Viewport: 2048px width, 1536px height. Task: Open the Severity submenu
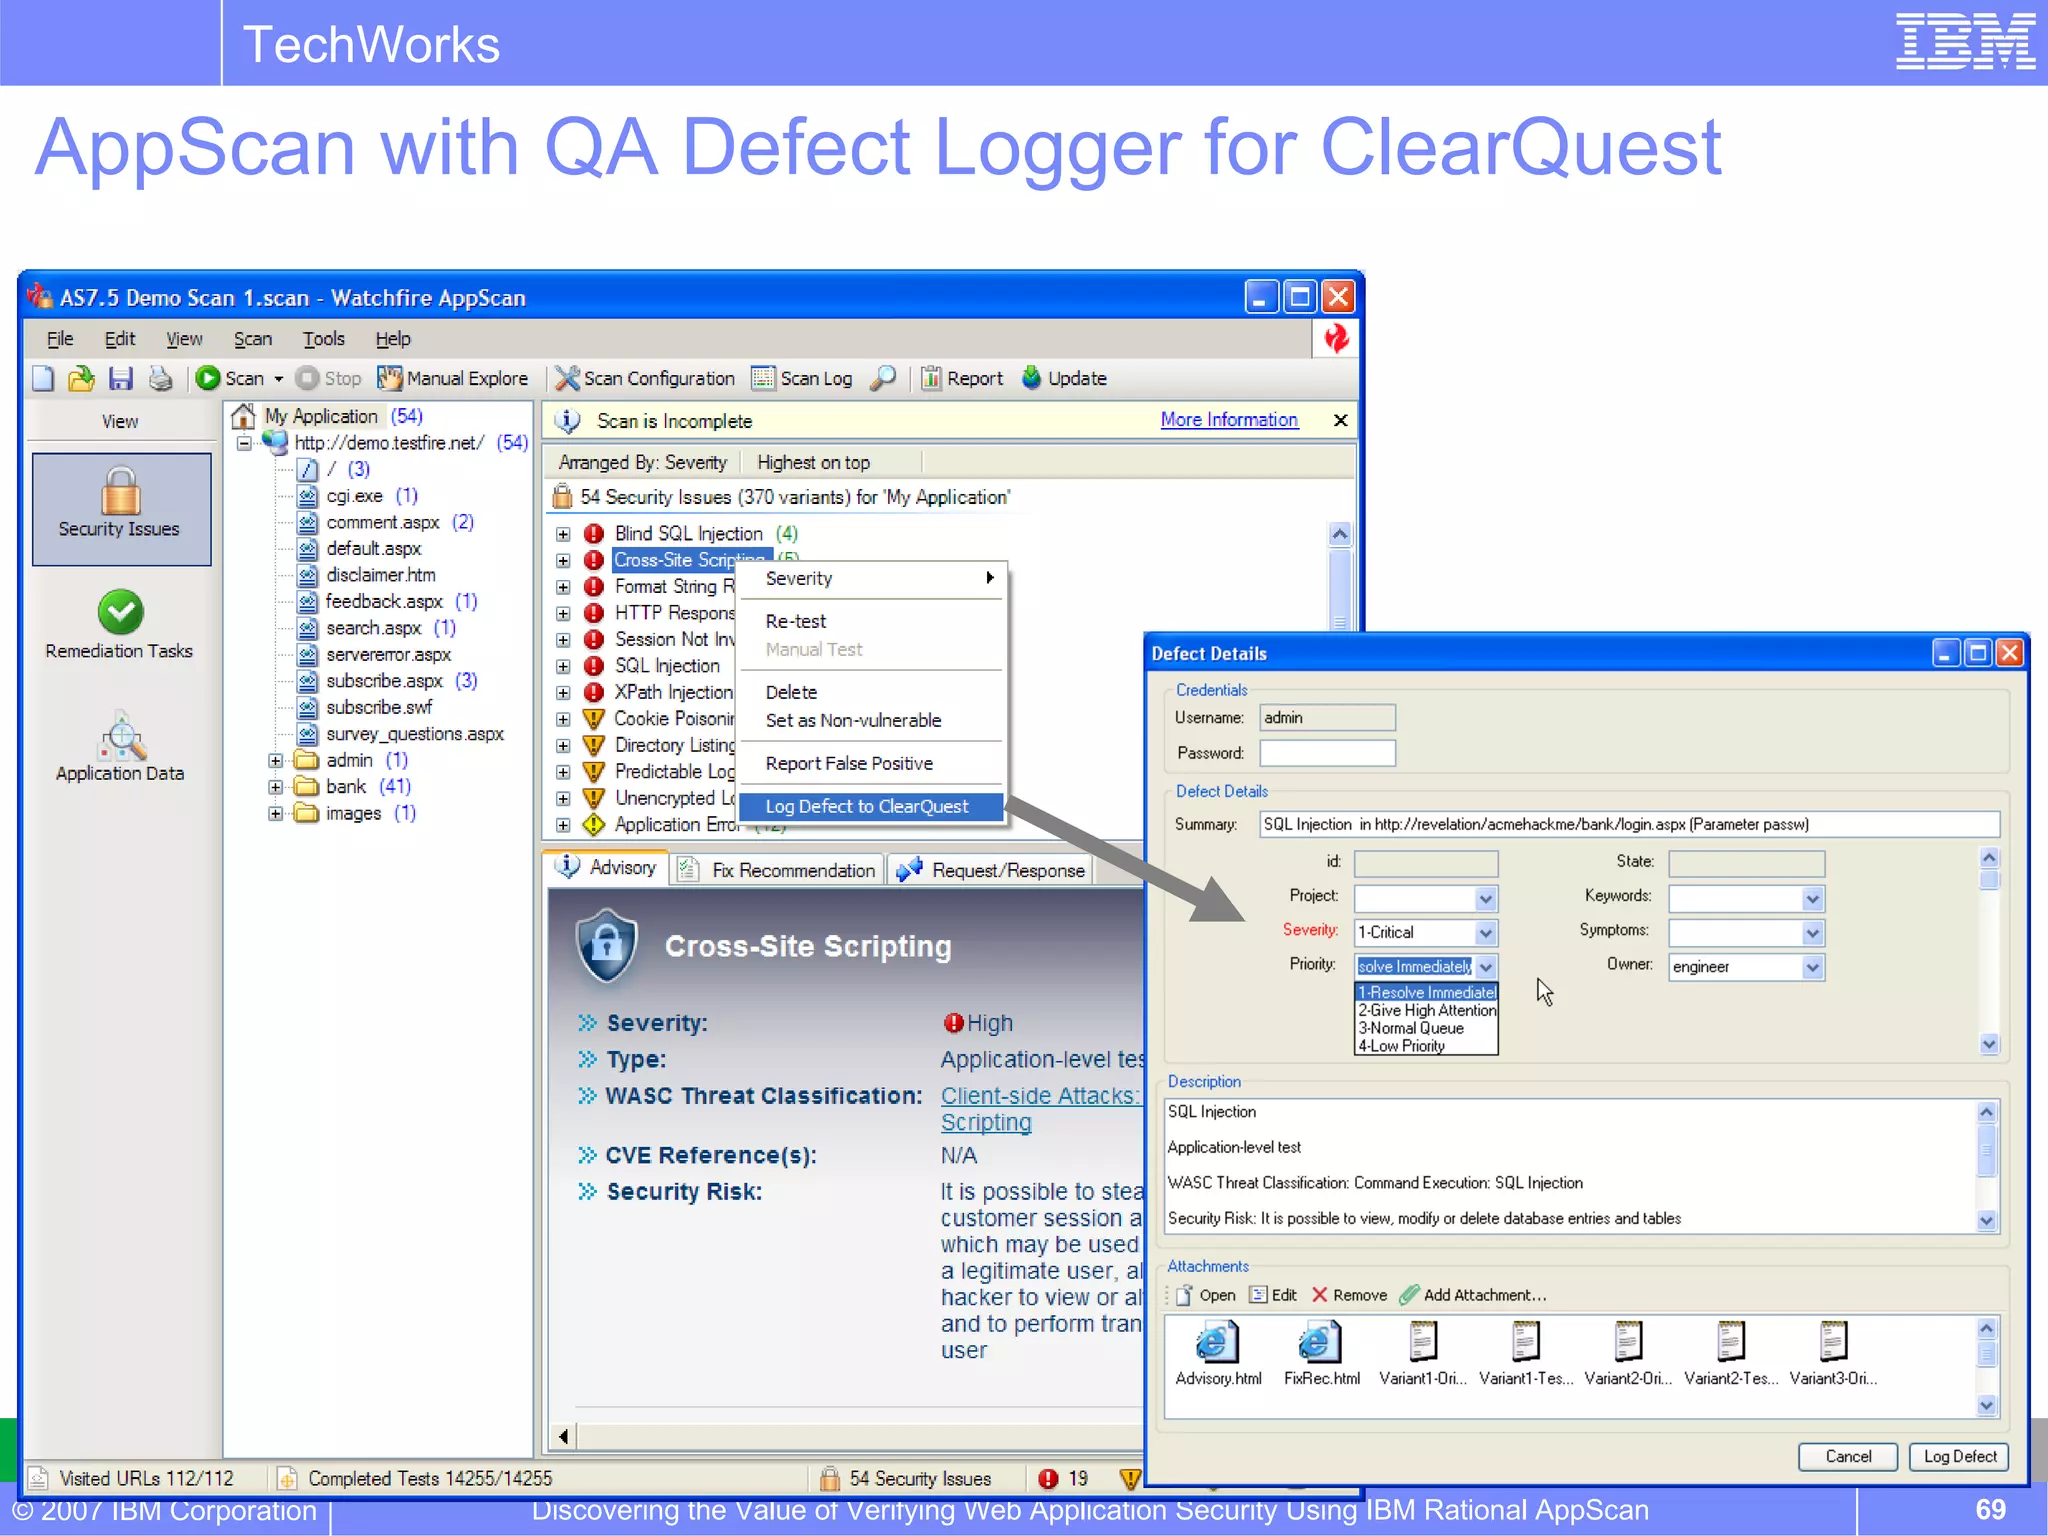(869, 578)
